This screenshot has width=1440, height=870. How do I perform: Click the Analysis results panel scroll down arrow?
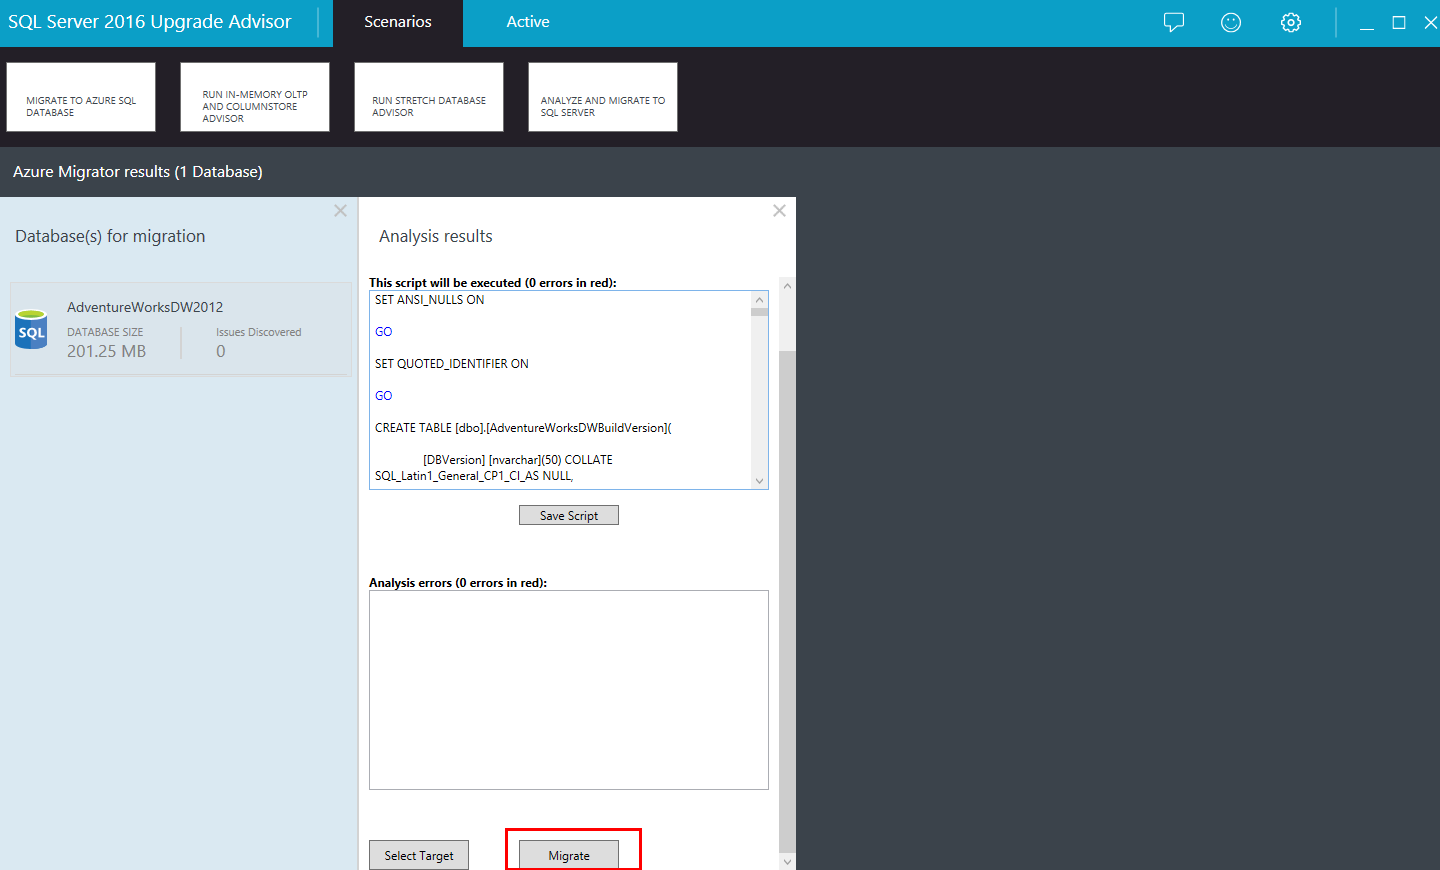[x=787, y=861]
